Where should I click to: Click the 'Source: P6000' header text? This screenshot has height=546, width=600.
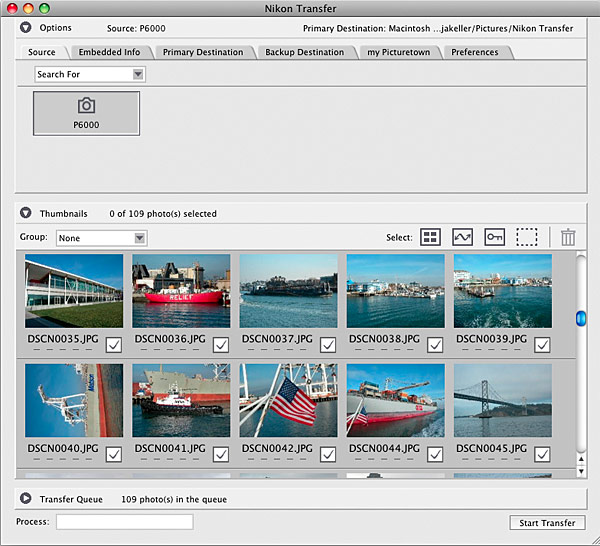(136, 28)
